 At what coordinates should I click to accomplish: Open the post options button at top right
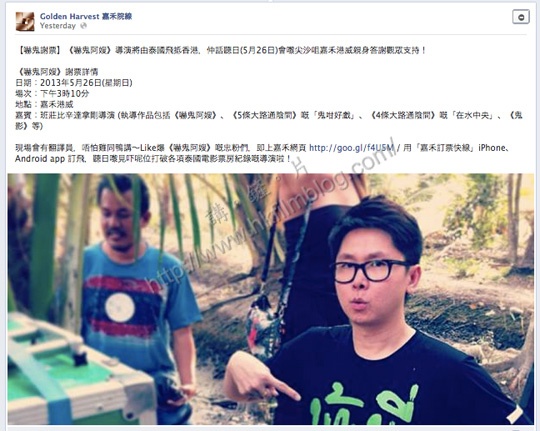(521, 17)
